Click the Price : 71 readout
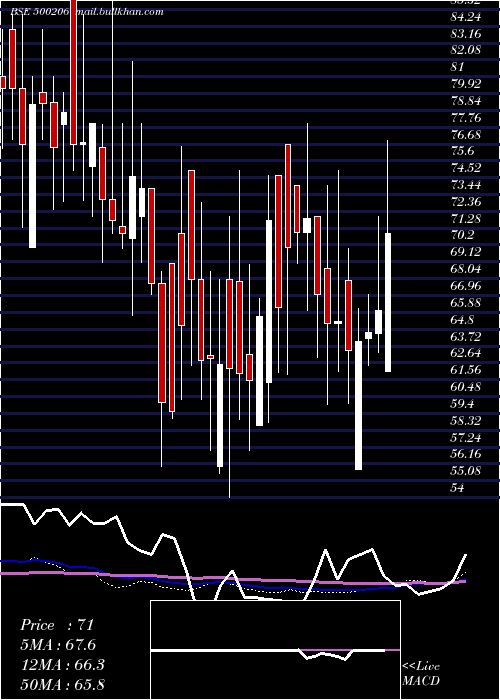This screenshot has width=500, height=700. tap(57, 625)
